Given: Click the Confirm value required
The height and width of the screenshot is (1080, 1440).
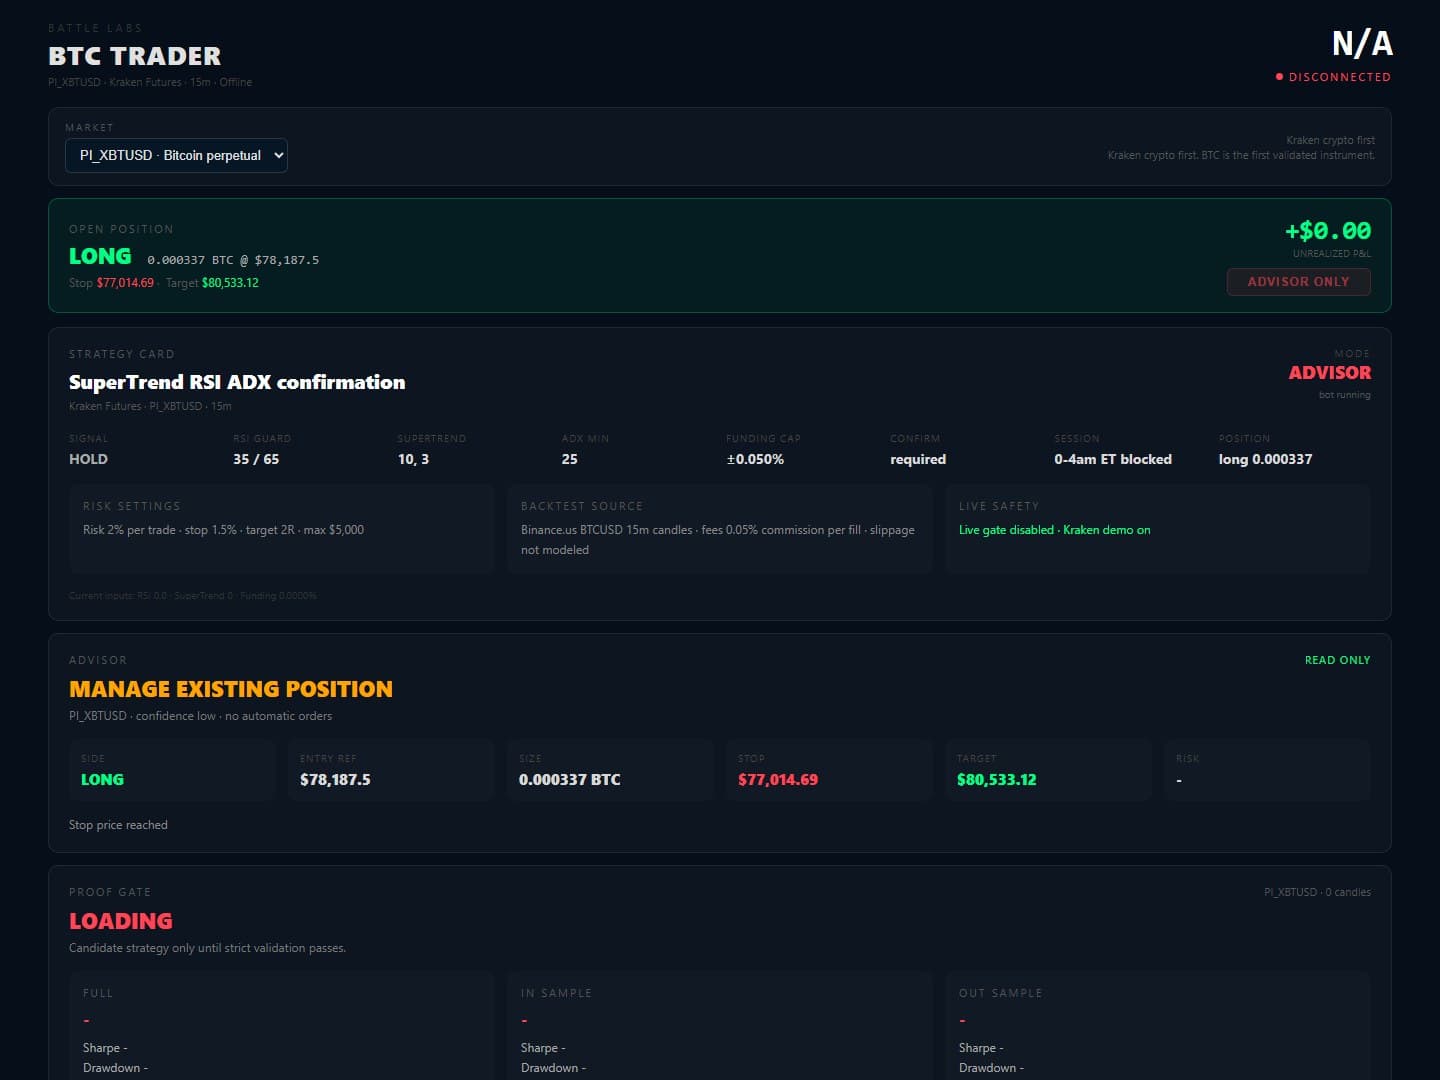Looking at the screenshot, I should [918, 459].
